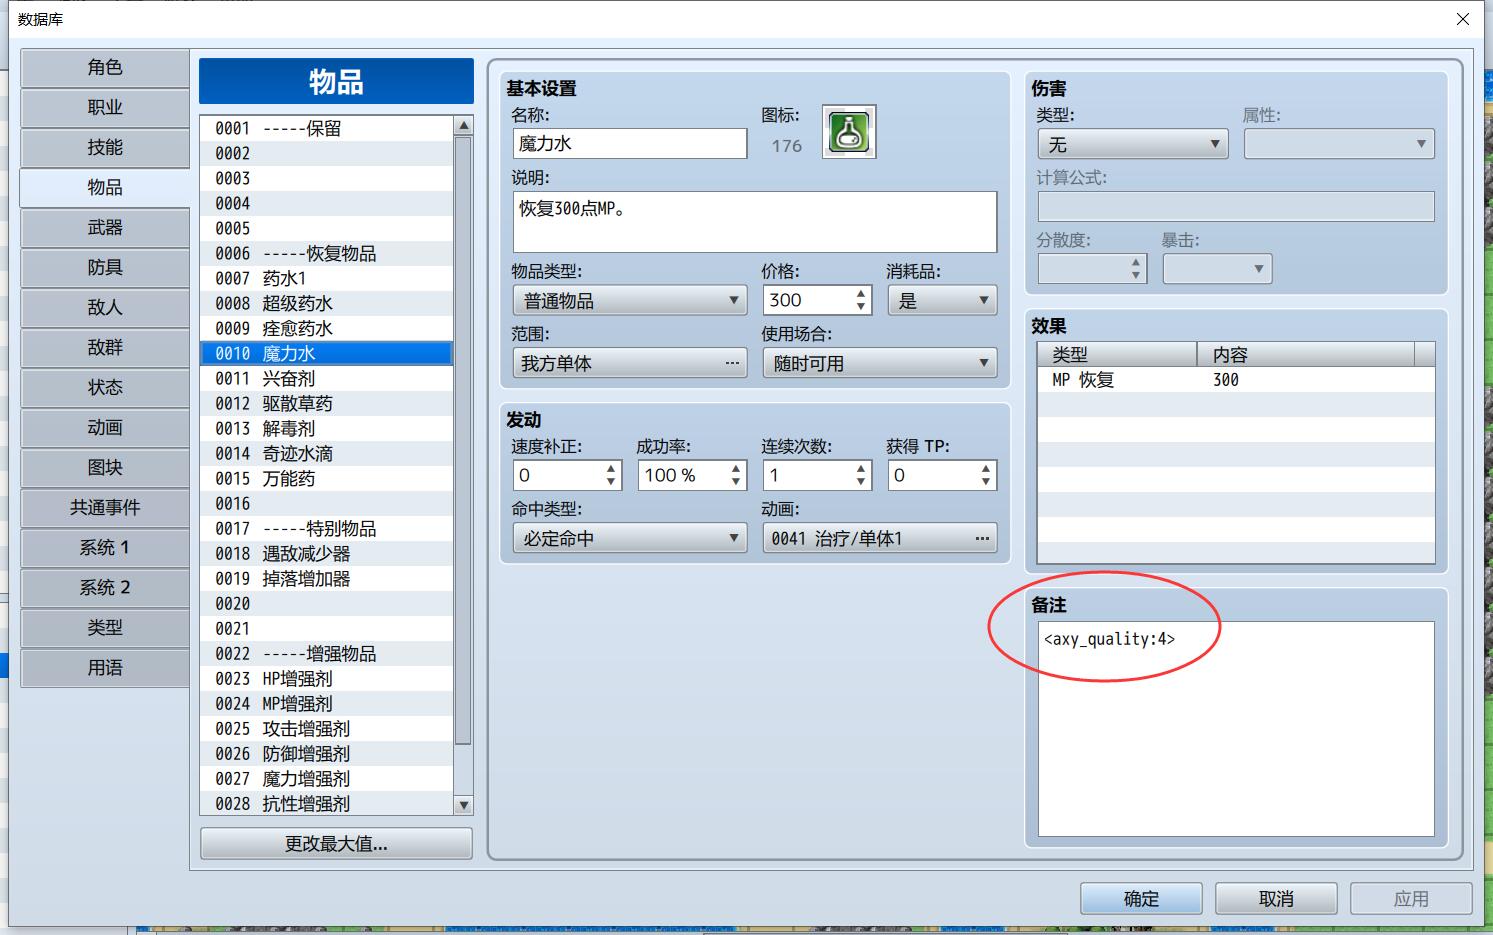
Task: Open the 范围 selector showing 我方单体
Action: (629, 363)
